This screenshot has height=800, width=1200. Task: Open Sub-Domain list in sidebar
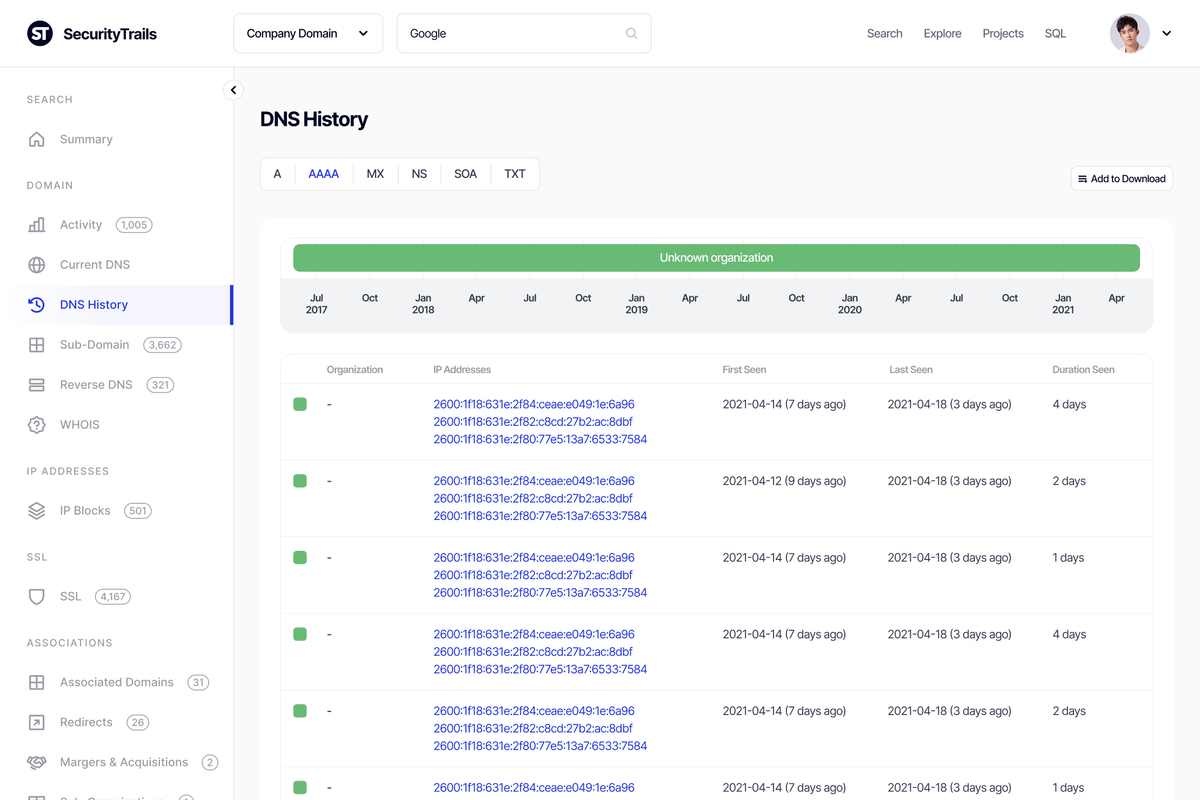click(95, 345)
